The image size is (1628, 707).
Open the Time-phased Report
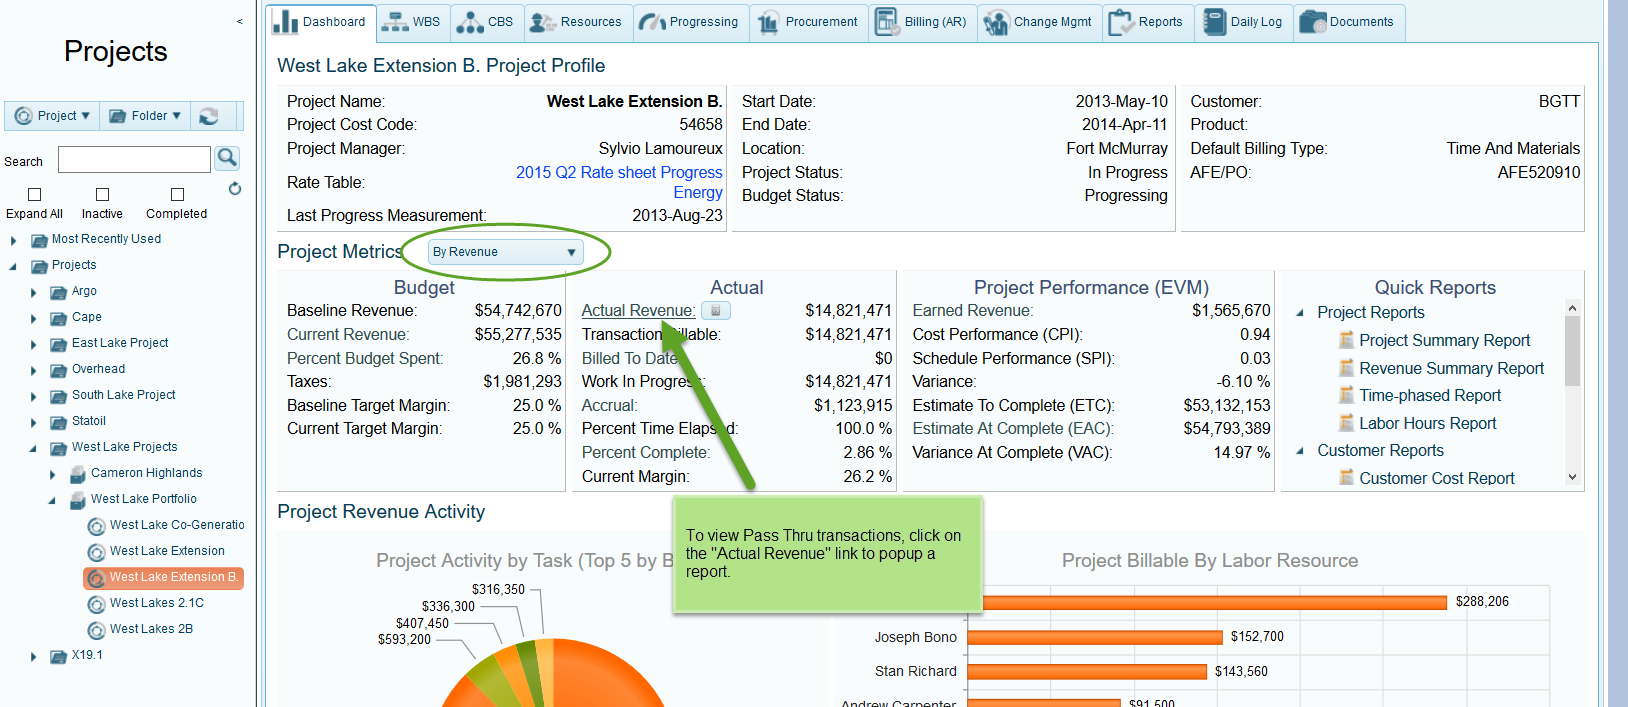tap(1430, 396)
